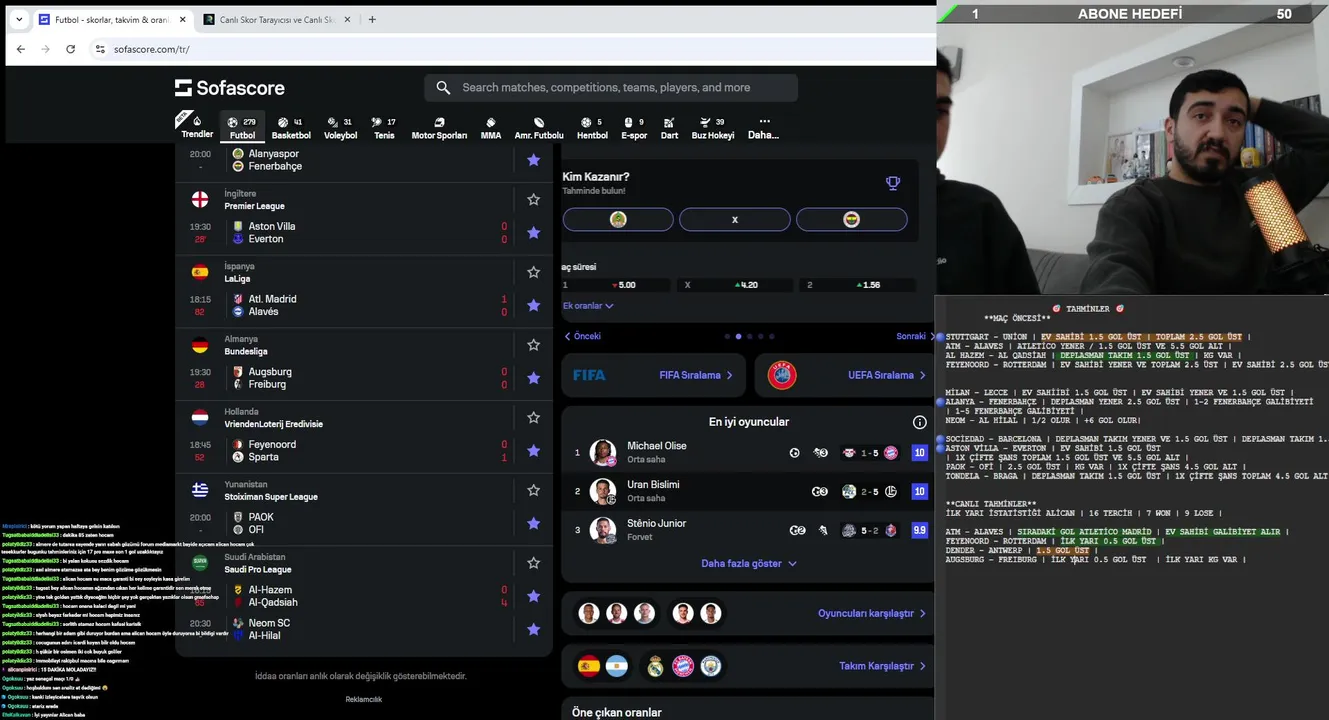Select the Hentbol sport icon
This screenshot has width=1329, height=720.
[592, 127]
